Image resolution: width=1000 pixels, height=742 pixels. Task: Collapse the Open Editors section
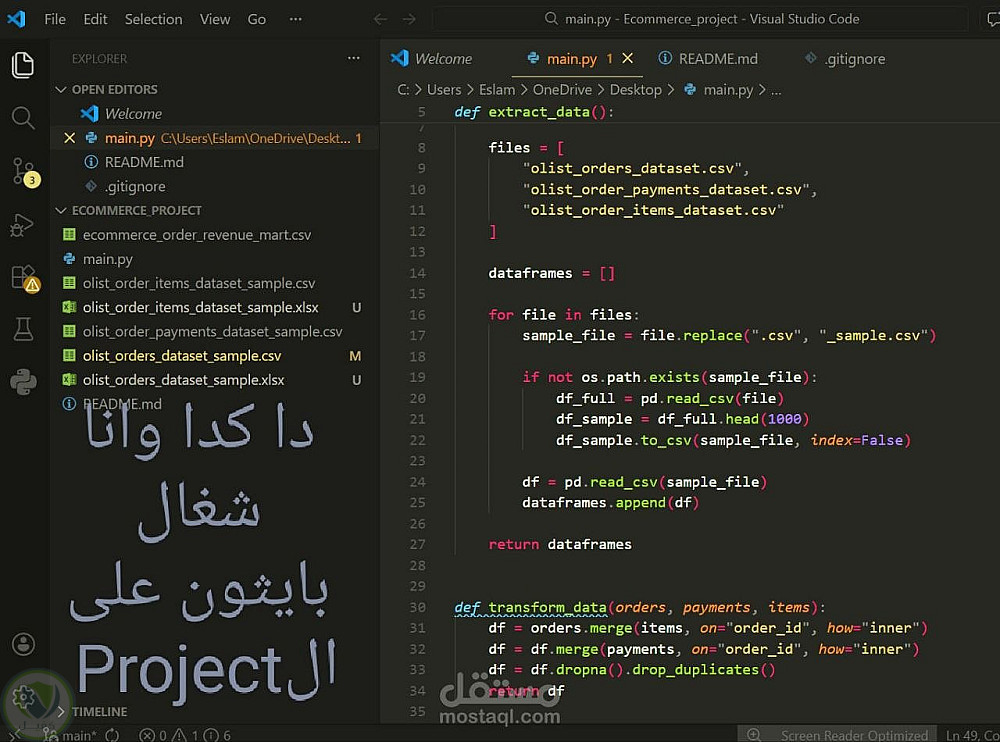(x=115, y=89)
